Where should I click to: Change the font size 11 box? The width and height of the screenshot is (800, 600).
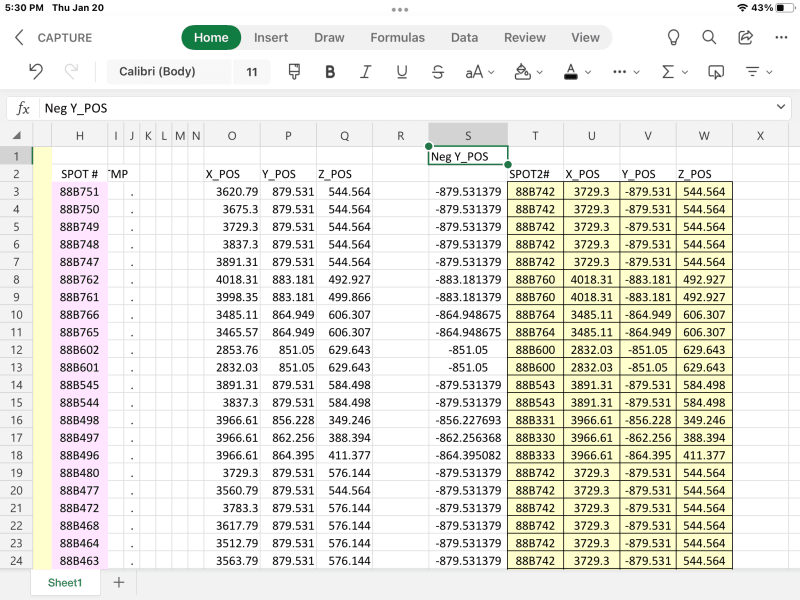pyautogui.click(x=252, y=71)
